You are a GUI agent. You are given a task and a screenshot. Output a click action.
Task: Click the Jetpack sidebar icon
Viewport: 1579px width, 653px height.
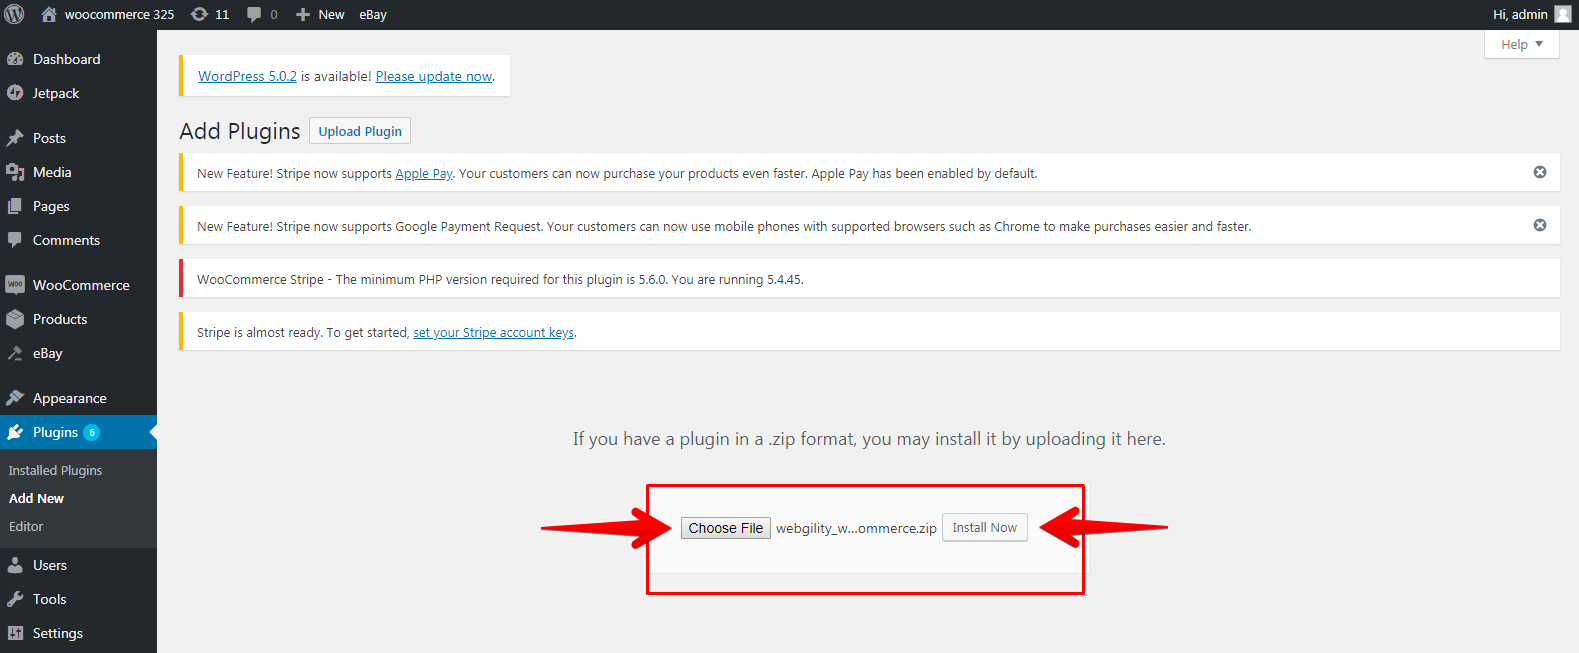coord(15,93)
